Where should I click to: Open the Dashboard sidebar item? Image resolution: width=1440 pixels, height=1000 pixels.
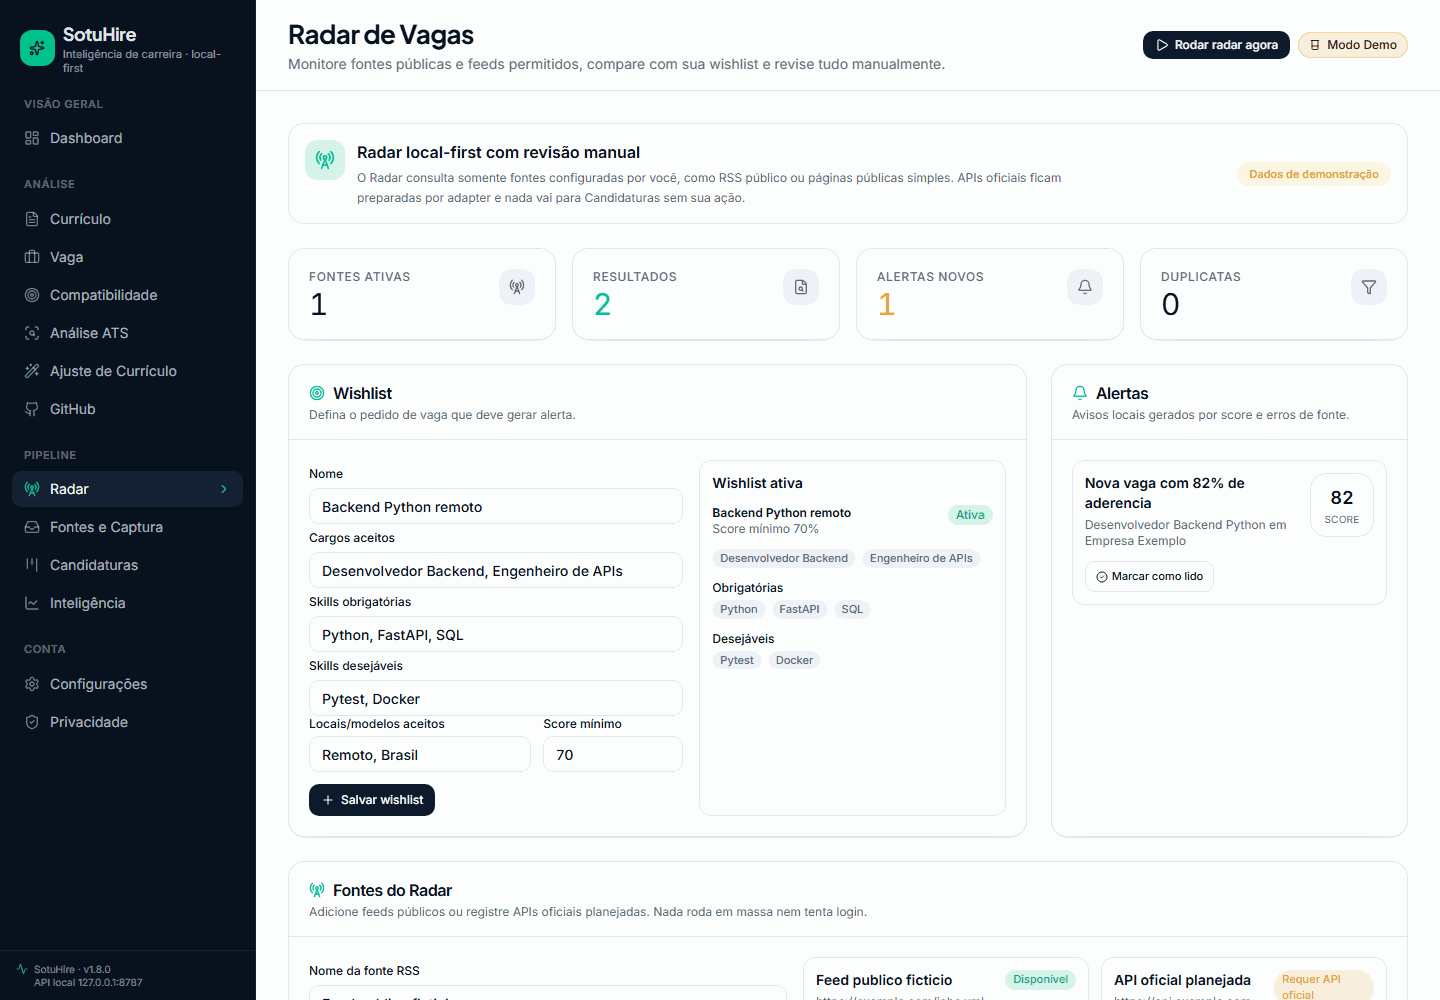tap(127, 138)
